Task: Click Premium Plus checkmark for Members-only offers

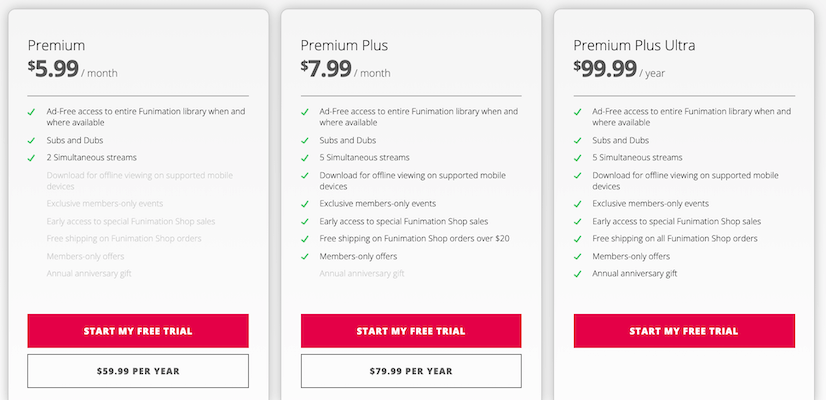Action: pyautogui.click(x=305, y=256)
